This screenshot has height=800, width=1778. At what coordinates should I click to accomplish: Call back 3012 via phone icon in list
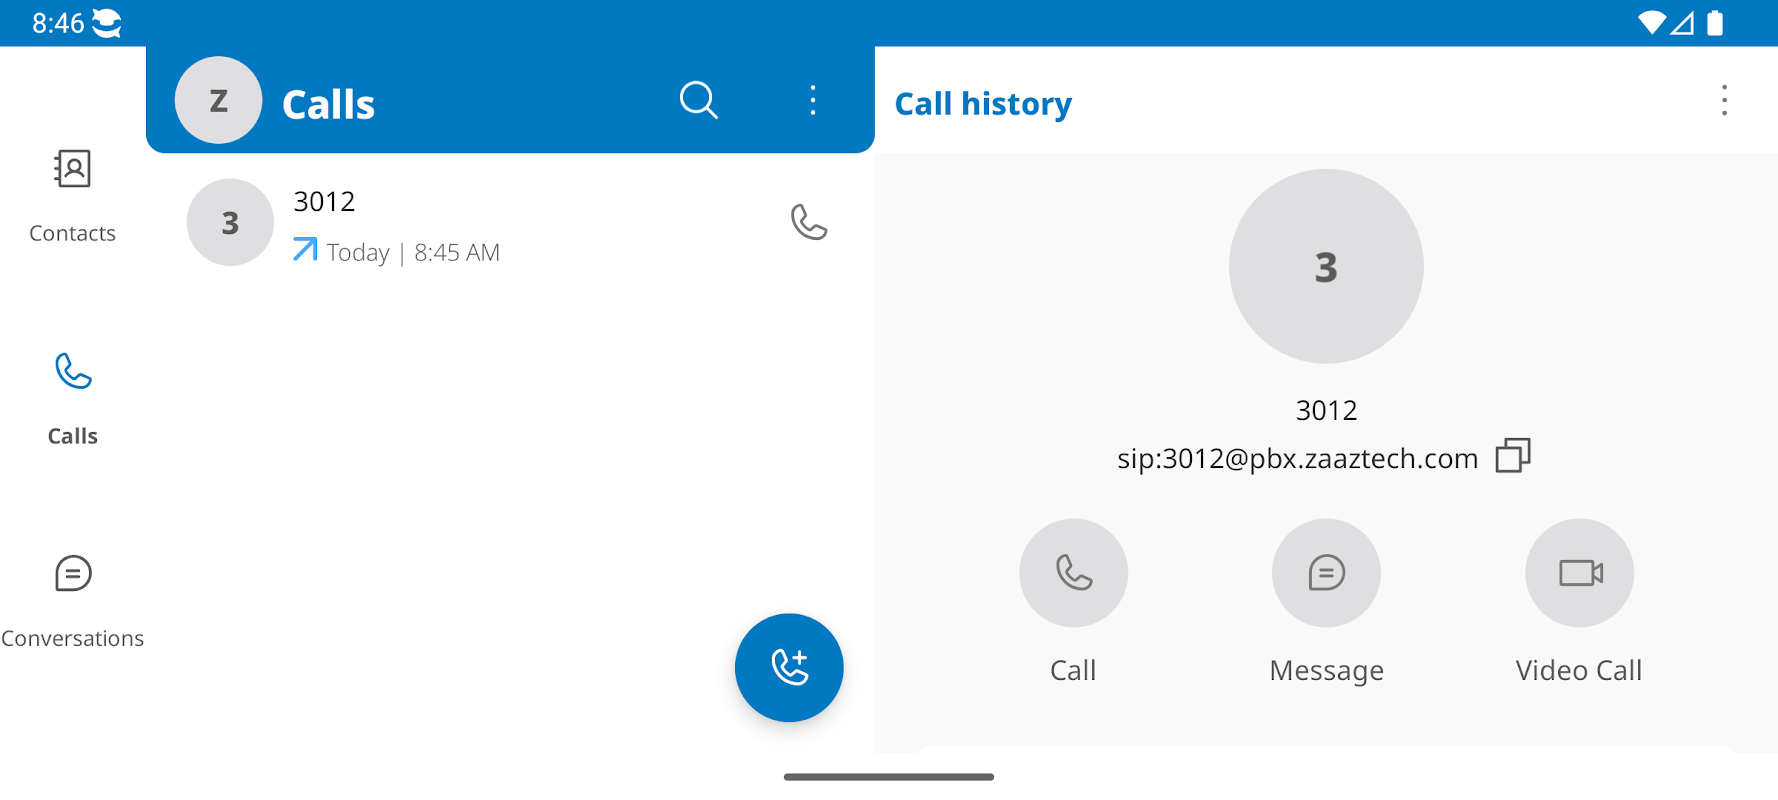[808, 222]
